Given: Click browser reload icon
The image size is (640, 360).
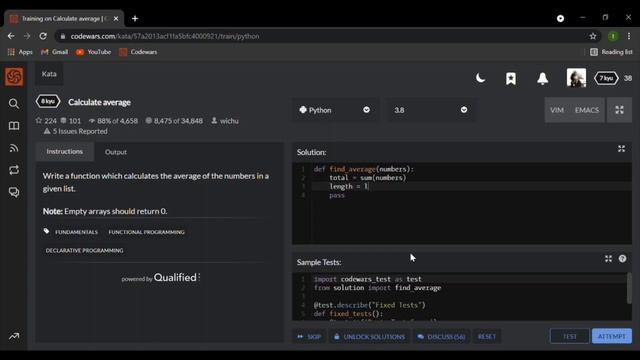Looking at the screenshot, I should [43, 36].
